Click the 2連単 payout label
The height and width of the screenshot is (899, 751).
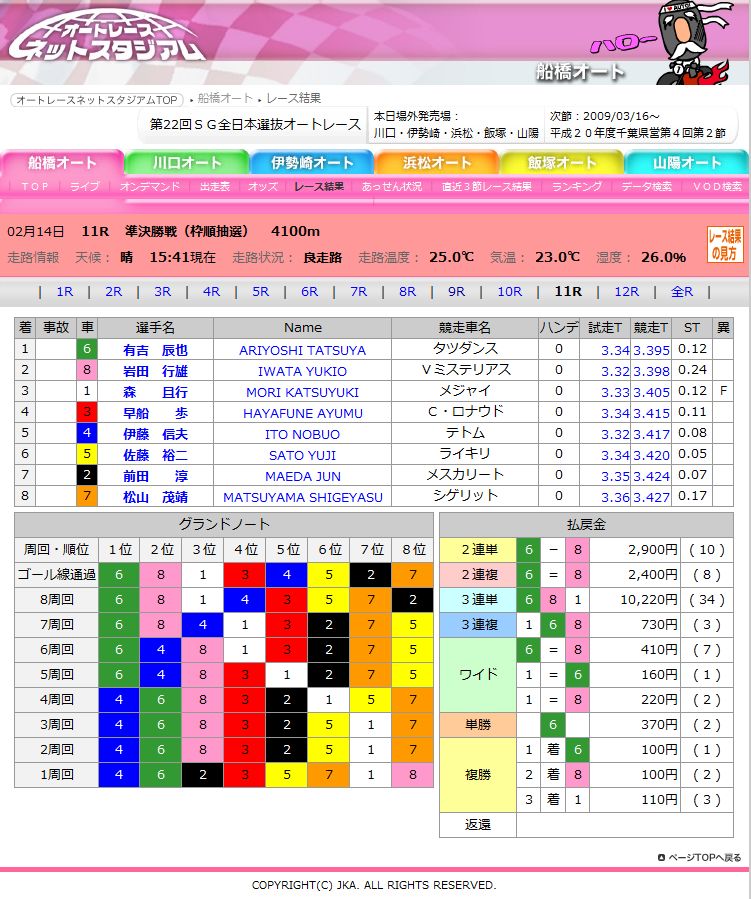[479, 550]
